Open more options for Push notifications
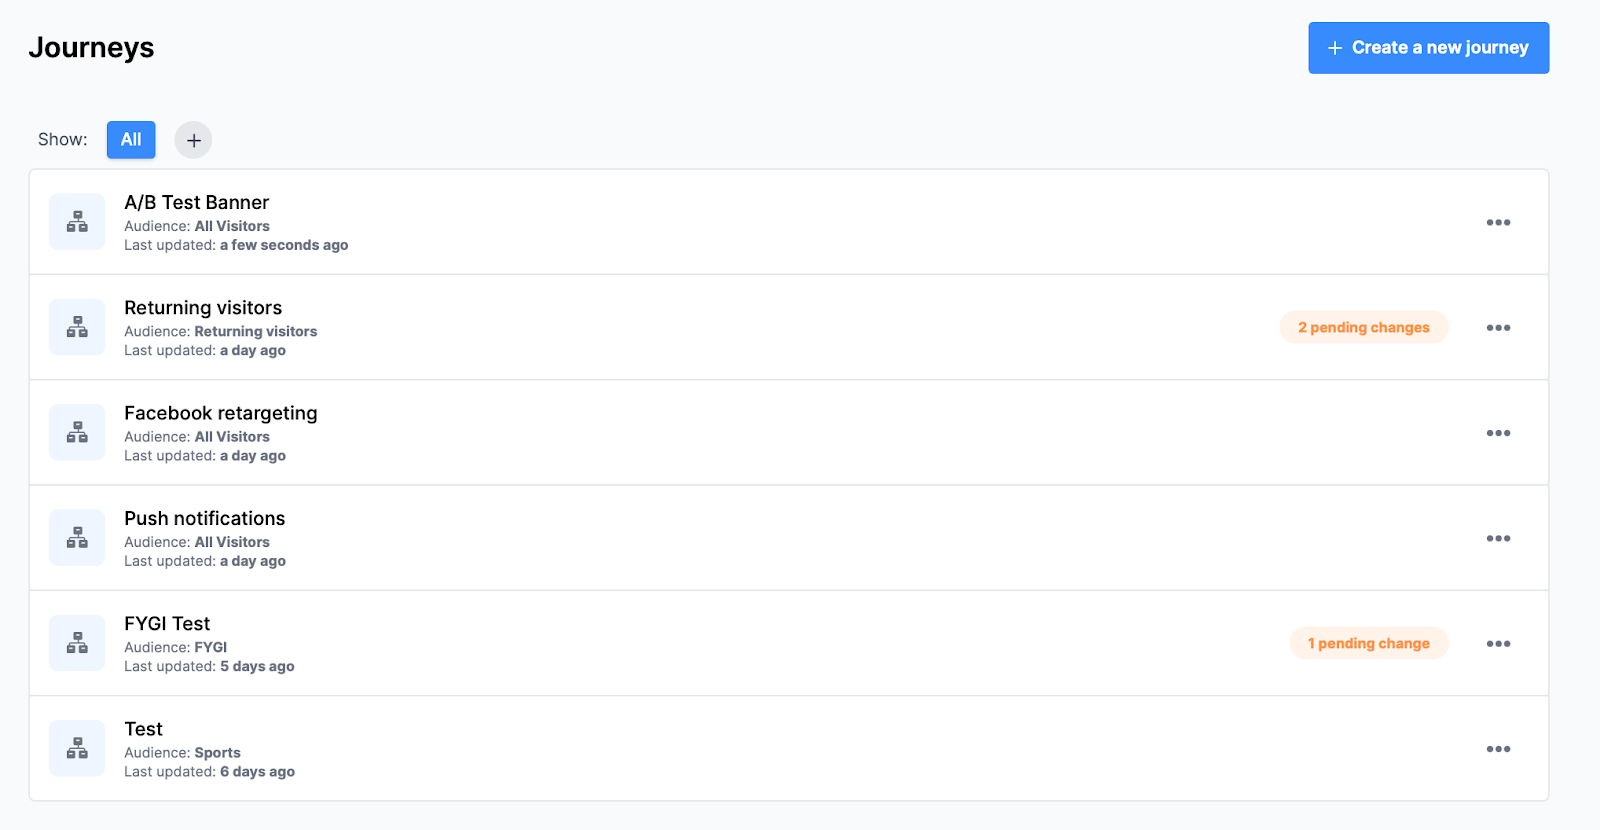1600x830 pixels. click(1498, 538)
